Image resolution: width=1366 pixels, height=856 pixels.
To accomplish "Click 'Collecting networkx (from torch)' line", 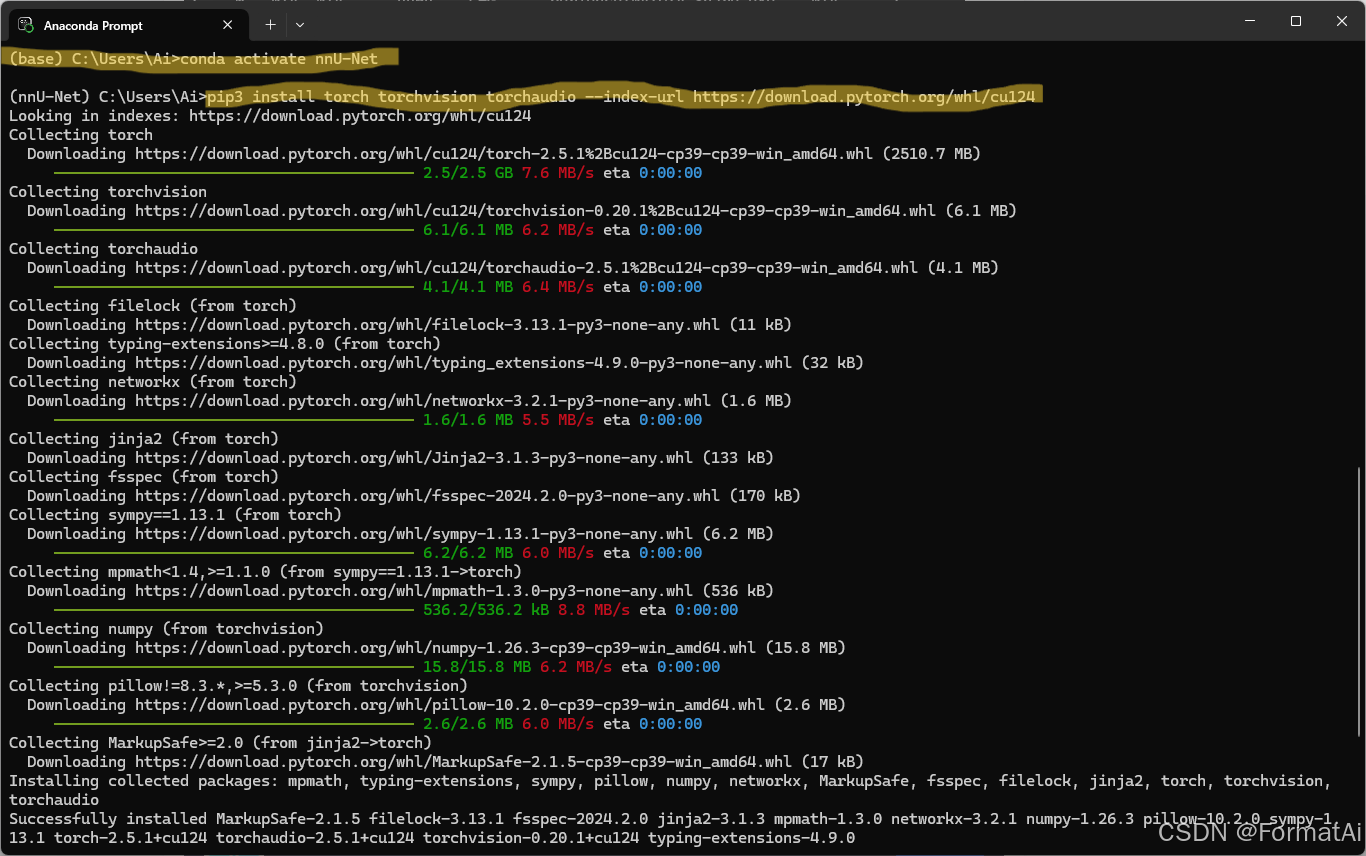I will tap(153, 382).
